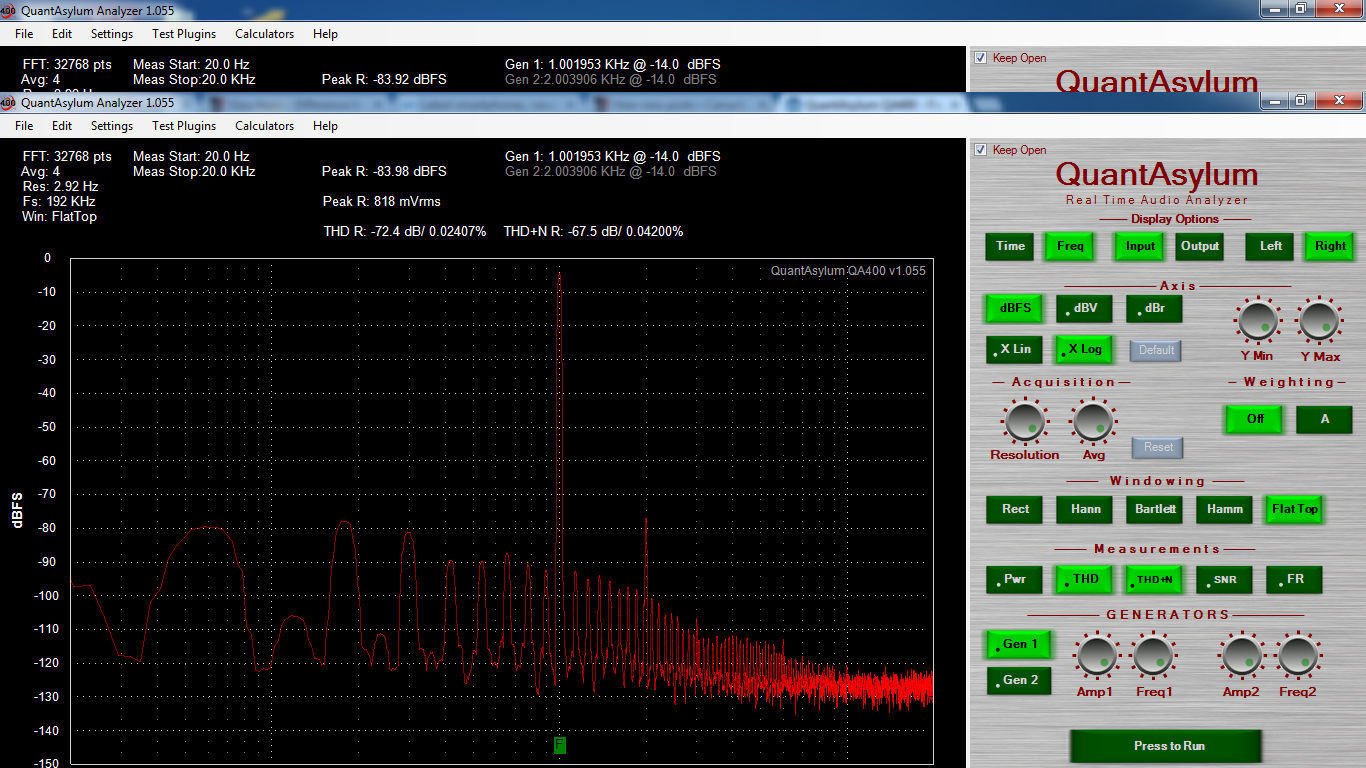Open Test Plugins menu in front window
This screenshot has height=768, width=1366.
tap(184, 126)
